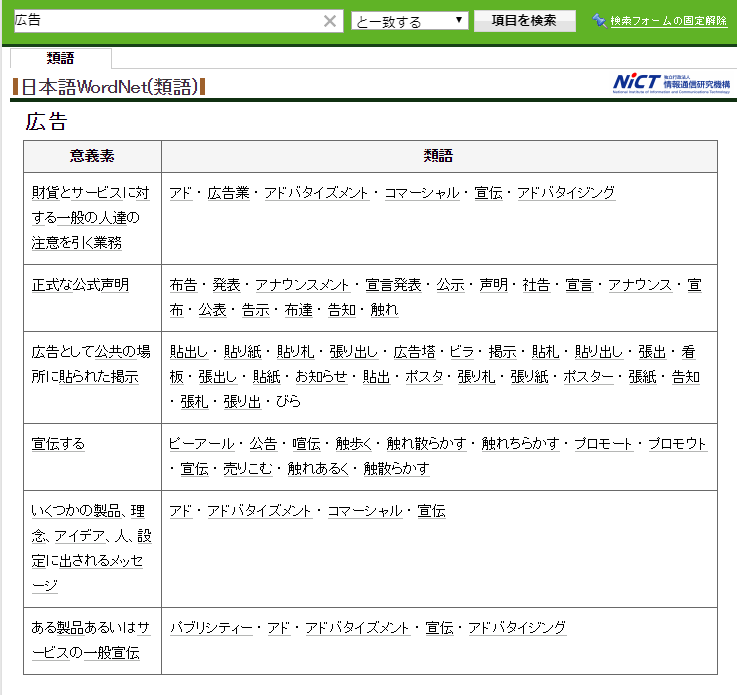Open the definition link 正式な公式声明
This screenshot has height=695, width=737.
(80, 285)
